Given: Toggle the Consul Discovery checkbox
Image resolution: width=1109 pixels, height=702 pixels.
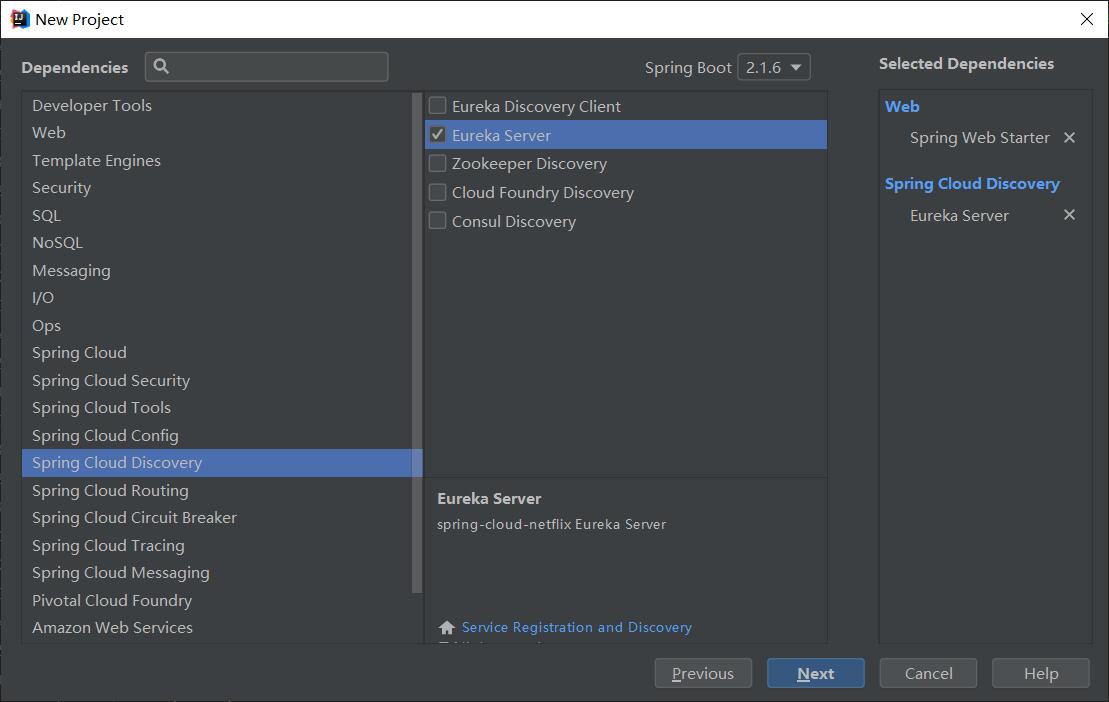Looking at the screenshot, I should click(438, 221).
